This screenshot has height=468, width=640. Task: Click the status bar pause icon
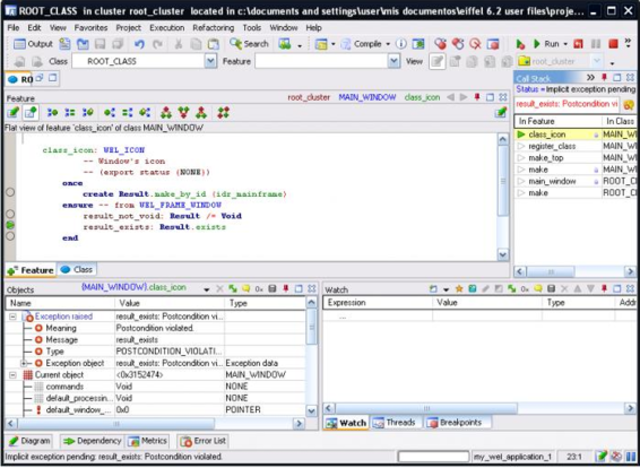click(x=630, y=456)
